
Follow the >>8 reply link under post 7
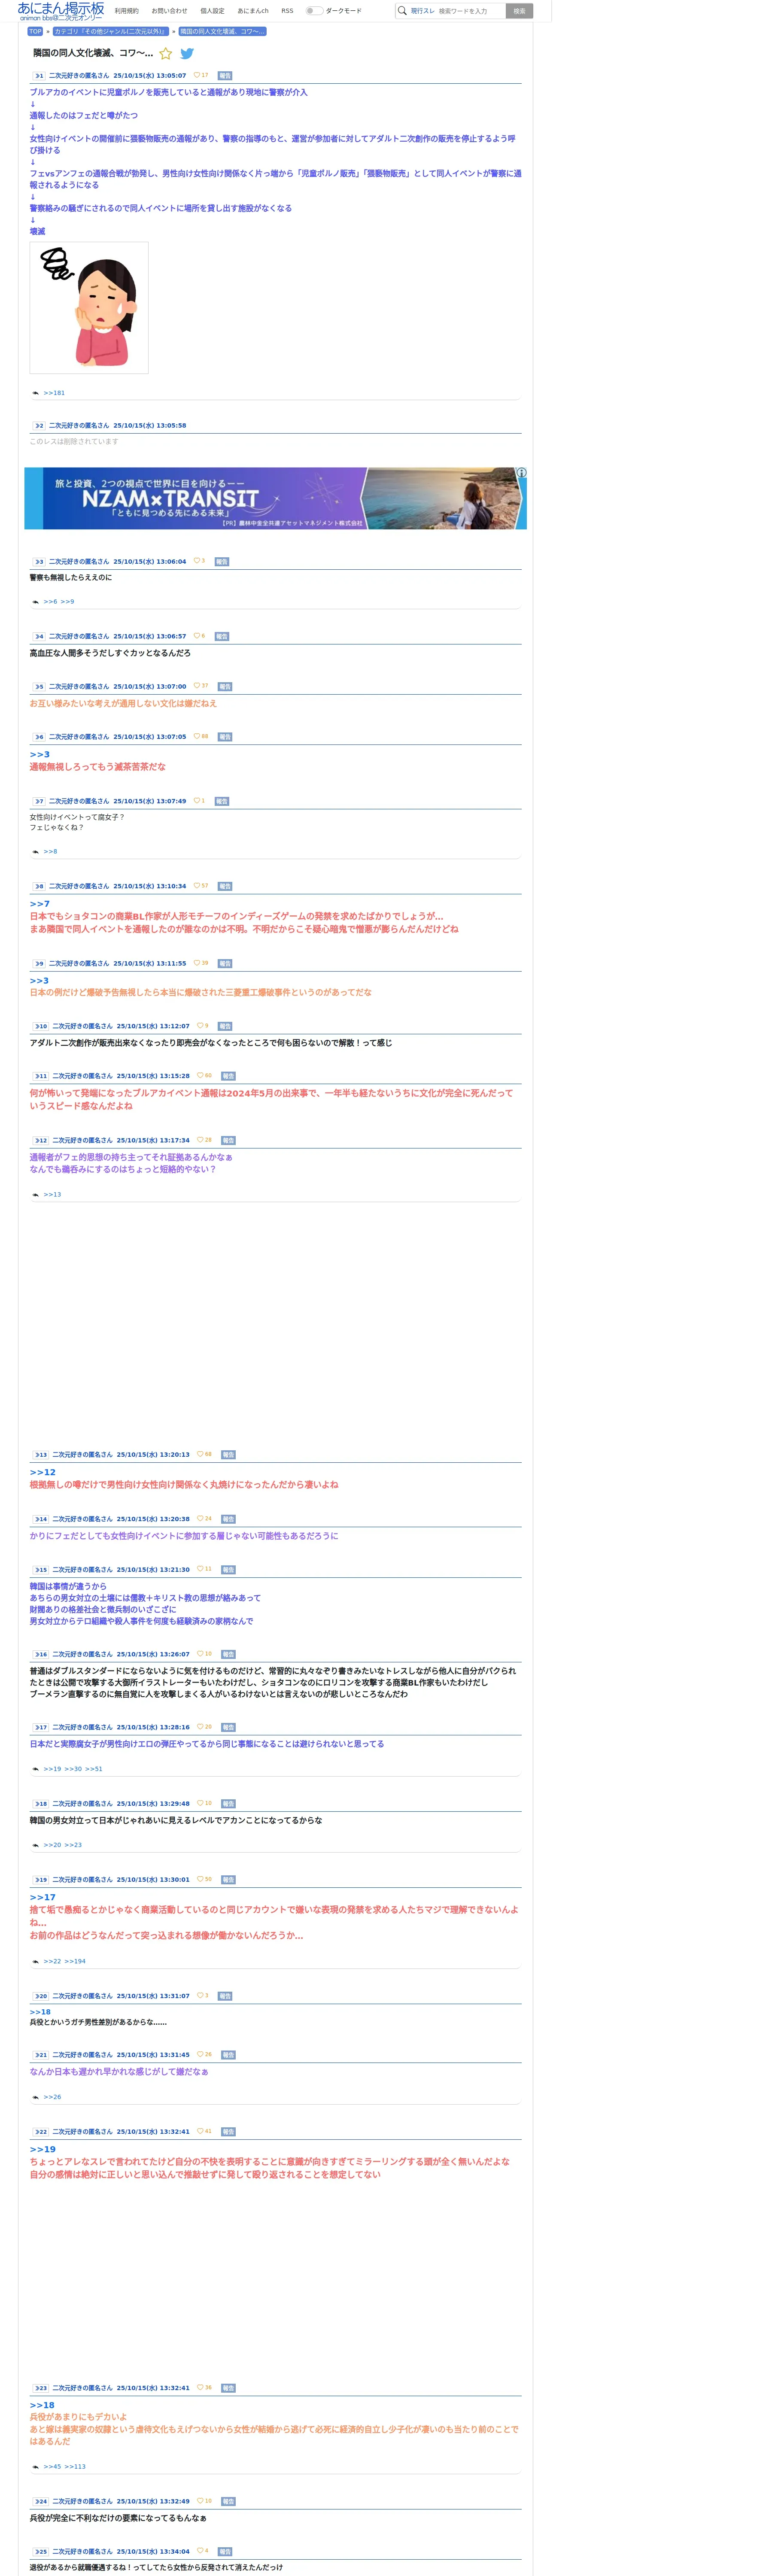tap(50, 852)
